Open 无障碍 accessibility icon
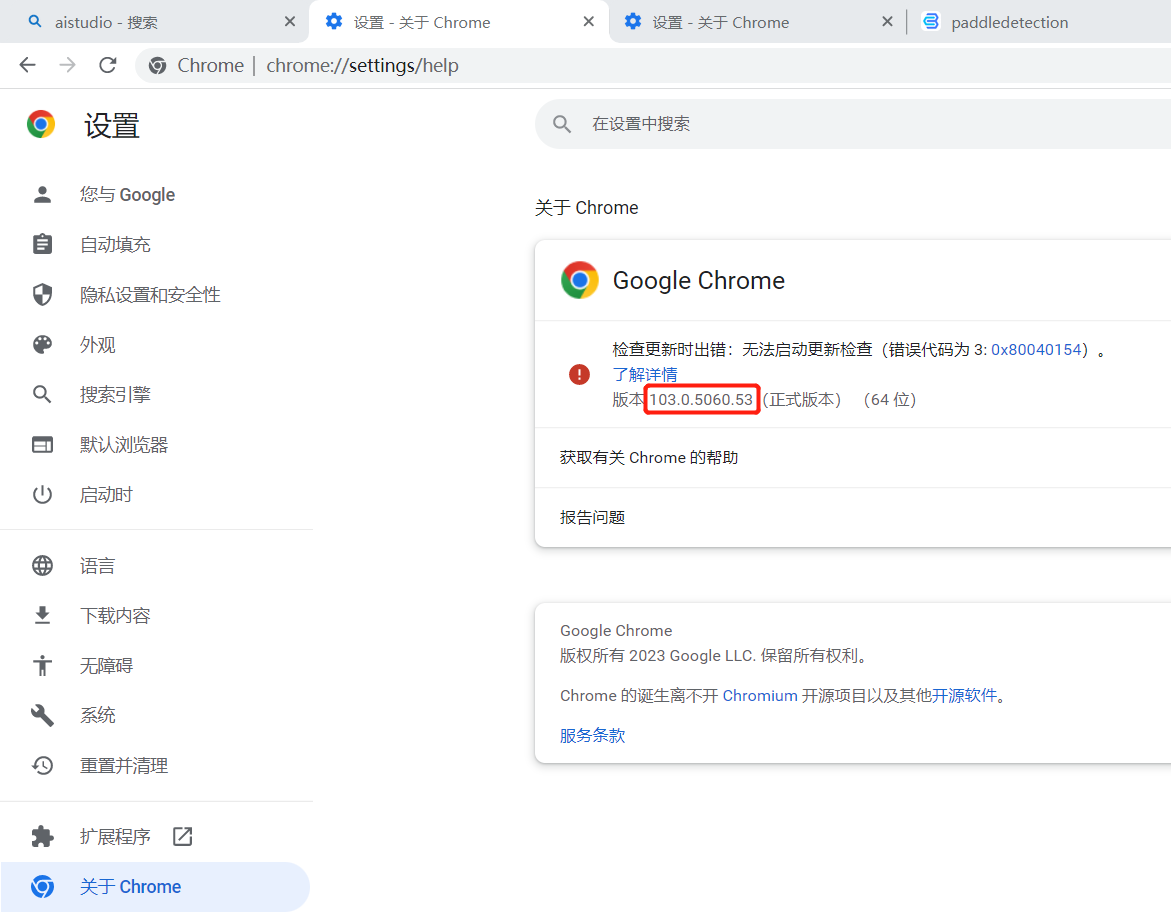1171x923 pixels. point(42,665)
